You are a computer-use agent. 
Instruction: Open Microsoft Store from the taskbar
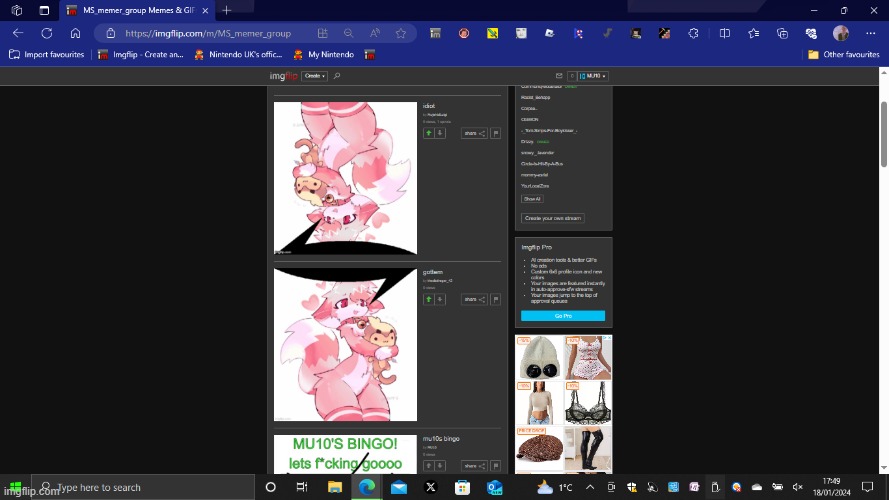pyautogui.click(x=462, y=487)
